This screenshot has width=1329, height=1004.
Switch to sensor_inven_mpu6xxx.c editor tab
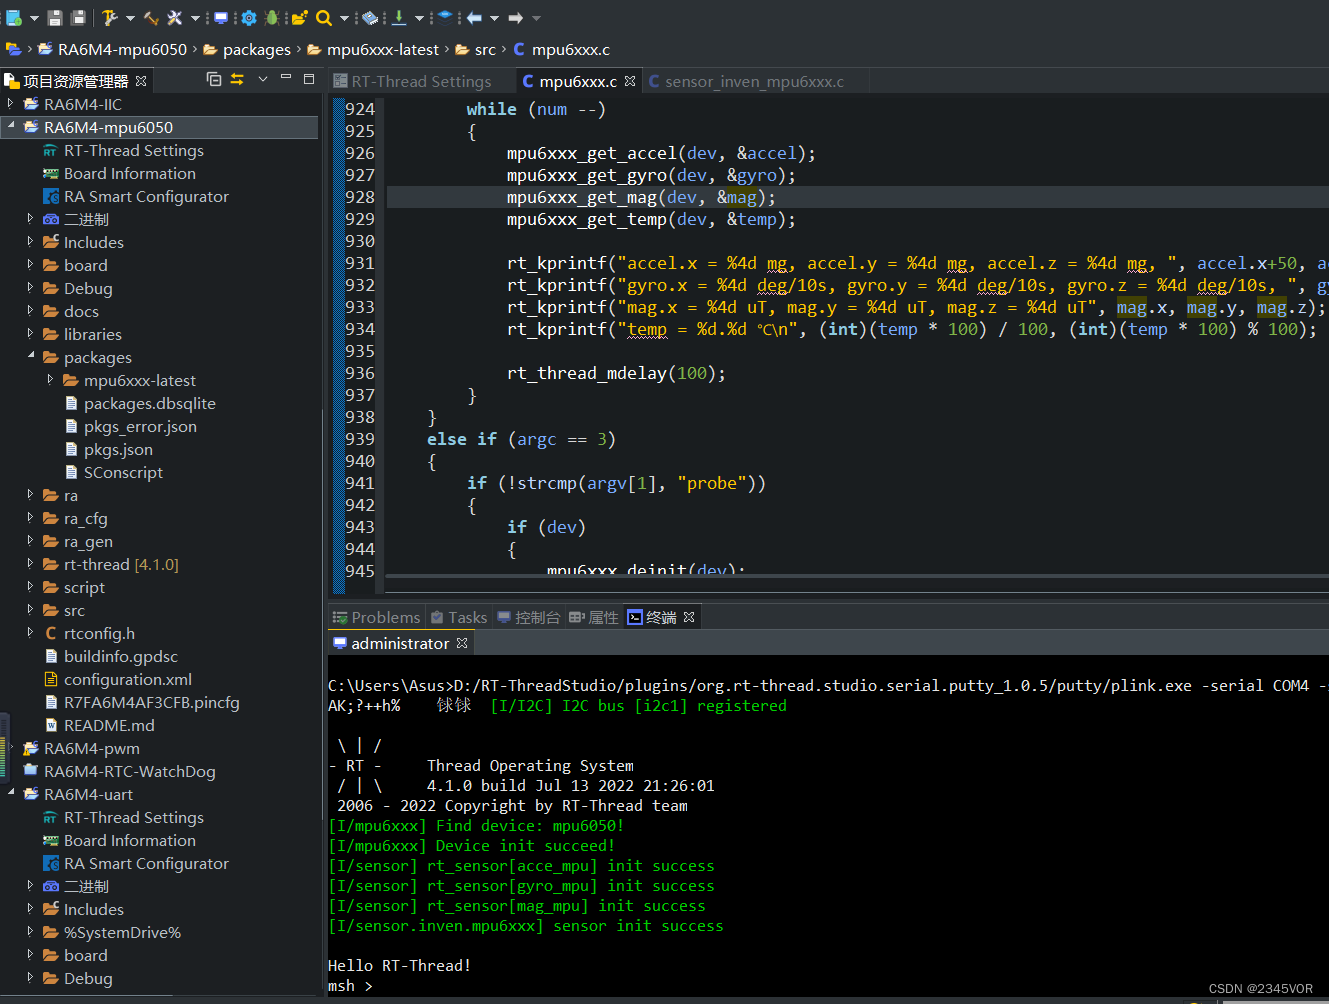click(x=754, y=81)
